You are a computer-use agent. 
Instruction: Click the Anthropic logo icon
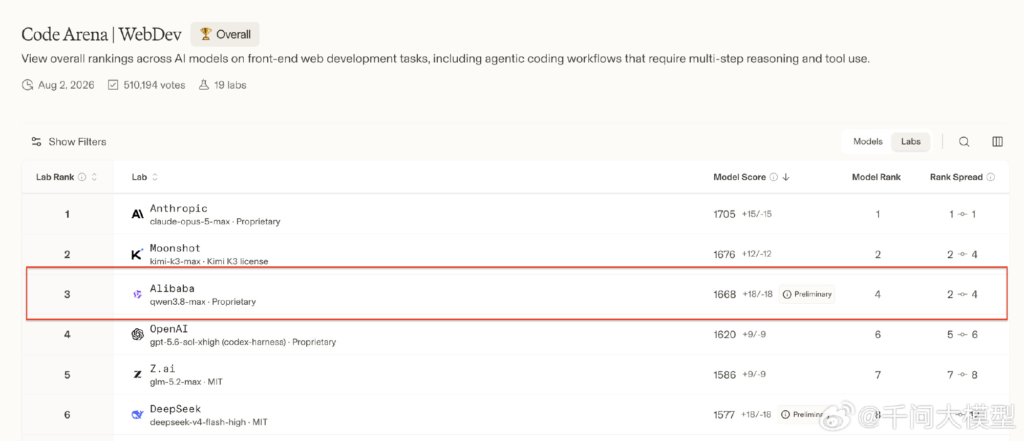coord(137,214)
